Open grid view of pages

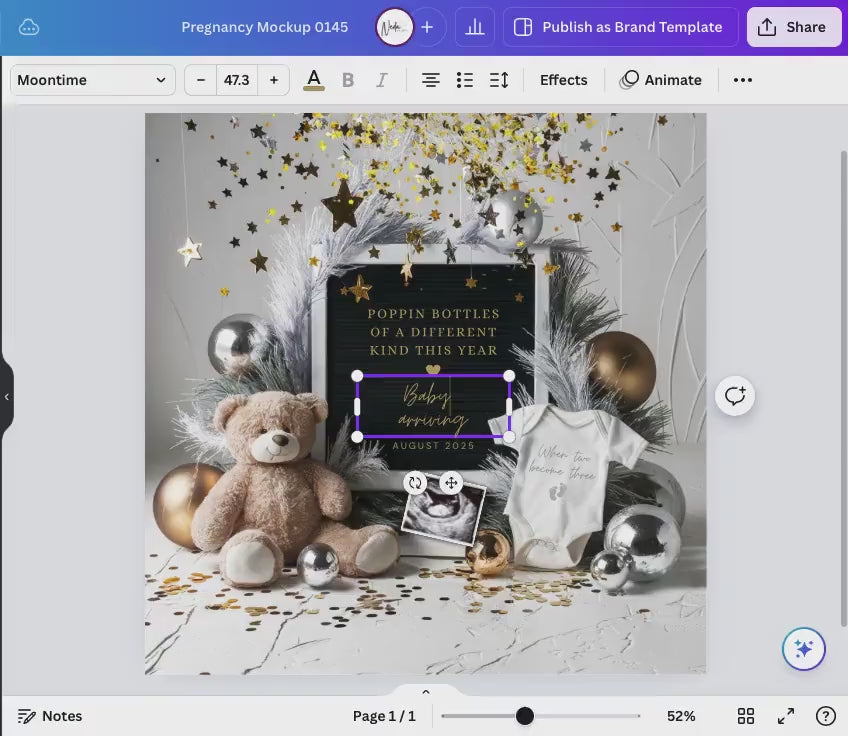point(746,716)
